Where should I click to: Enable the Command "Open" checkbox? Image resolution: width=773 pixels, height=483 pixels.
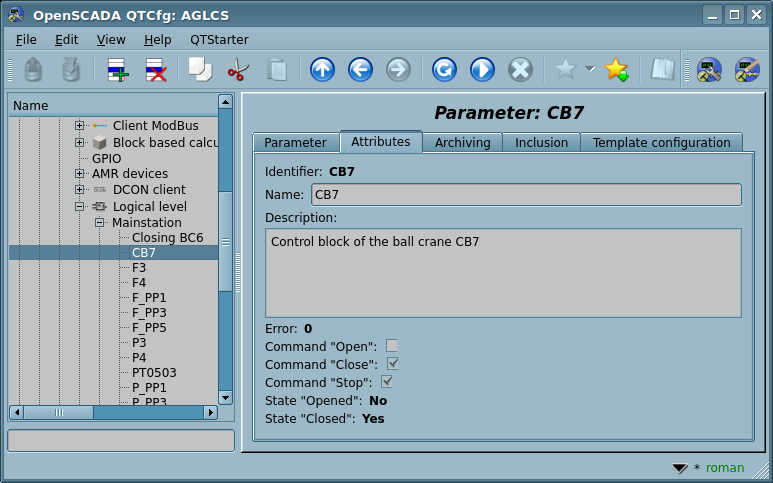(392, 346)
